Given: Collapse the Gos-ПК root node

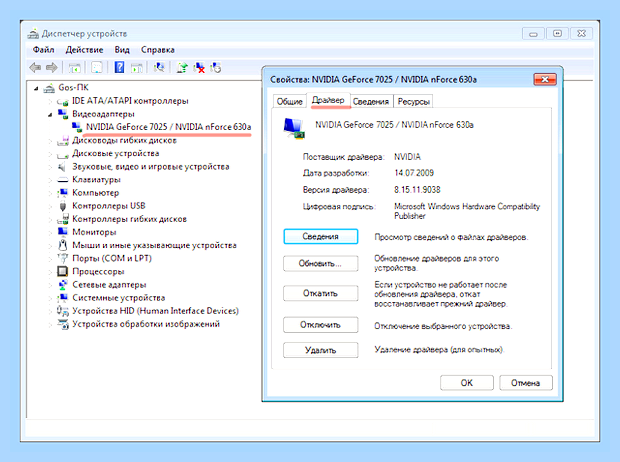Looking at the screenshot, I should point(36,88).
